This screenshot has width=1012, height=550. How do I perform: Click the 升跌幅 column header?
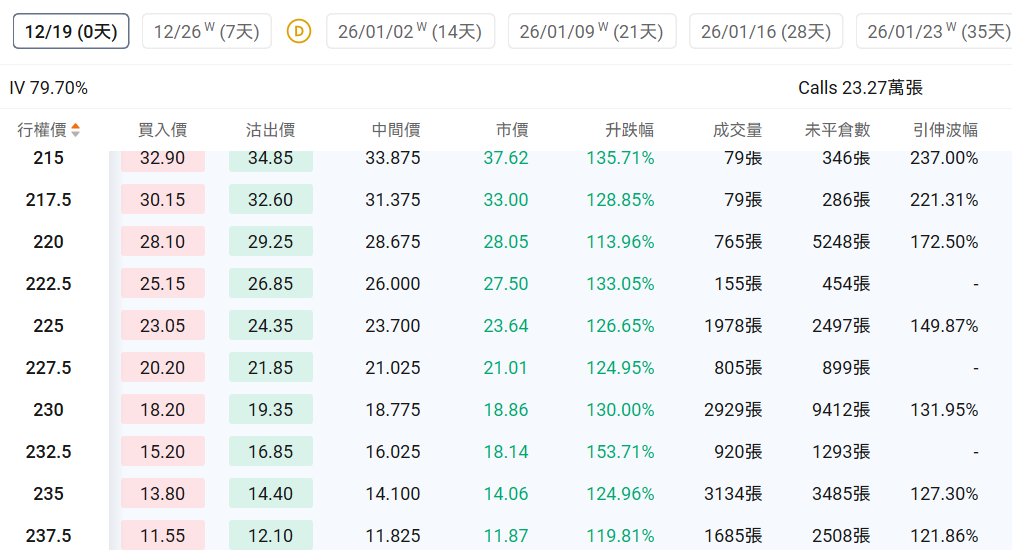(629, 130)
